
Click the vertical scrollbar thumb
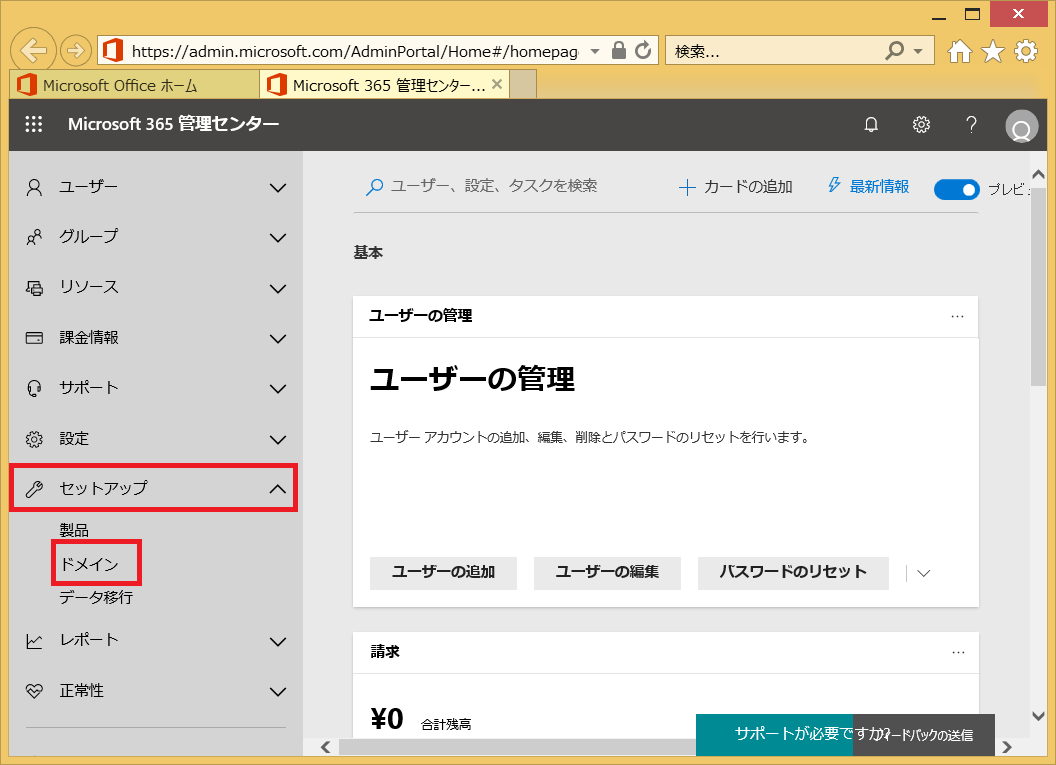(1038, 286)
